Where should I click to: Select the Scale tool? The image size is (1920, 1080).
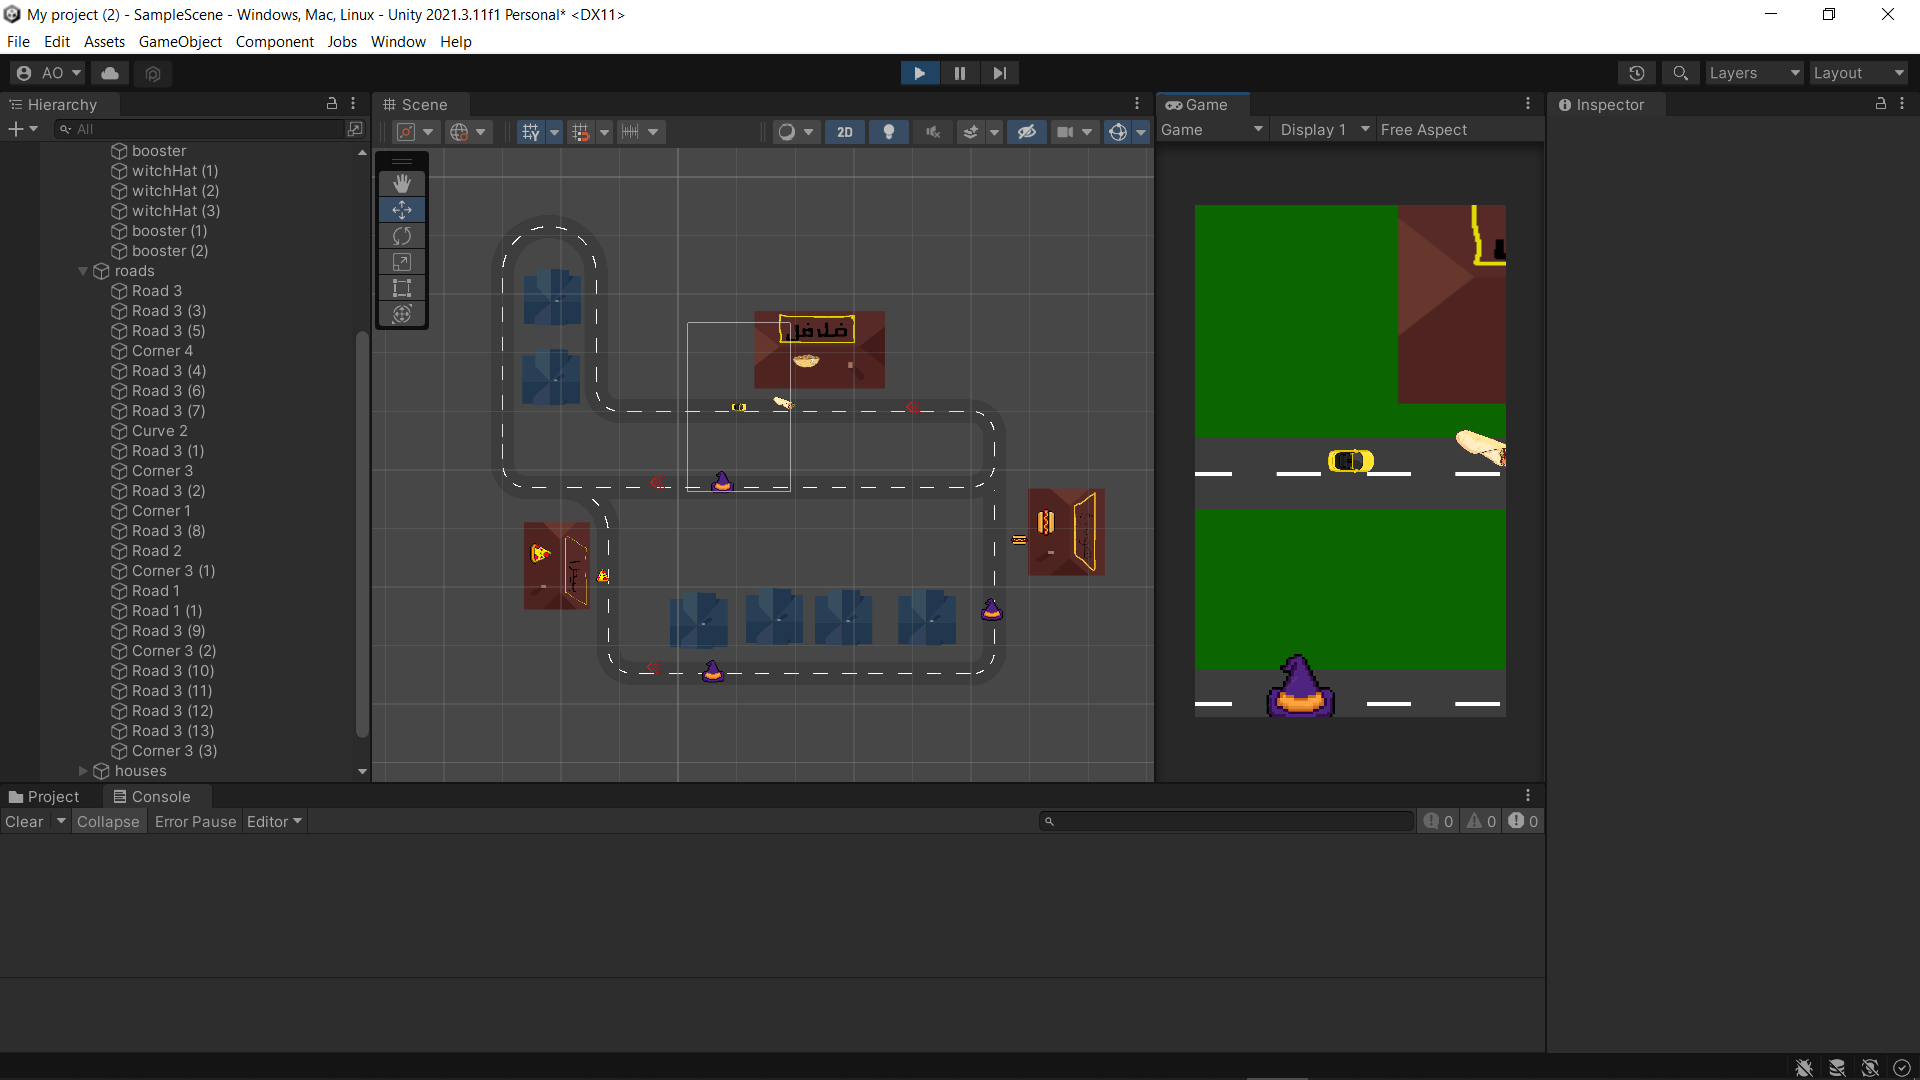(401, 262)
